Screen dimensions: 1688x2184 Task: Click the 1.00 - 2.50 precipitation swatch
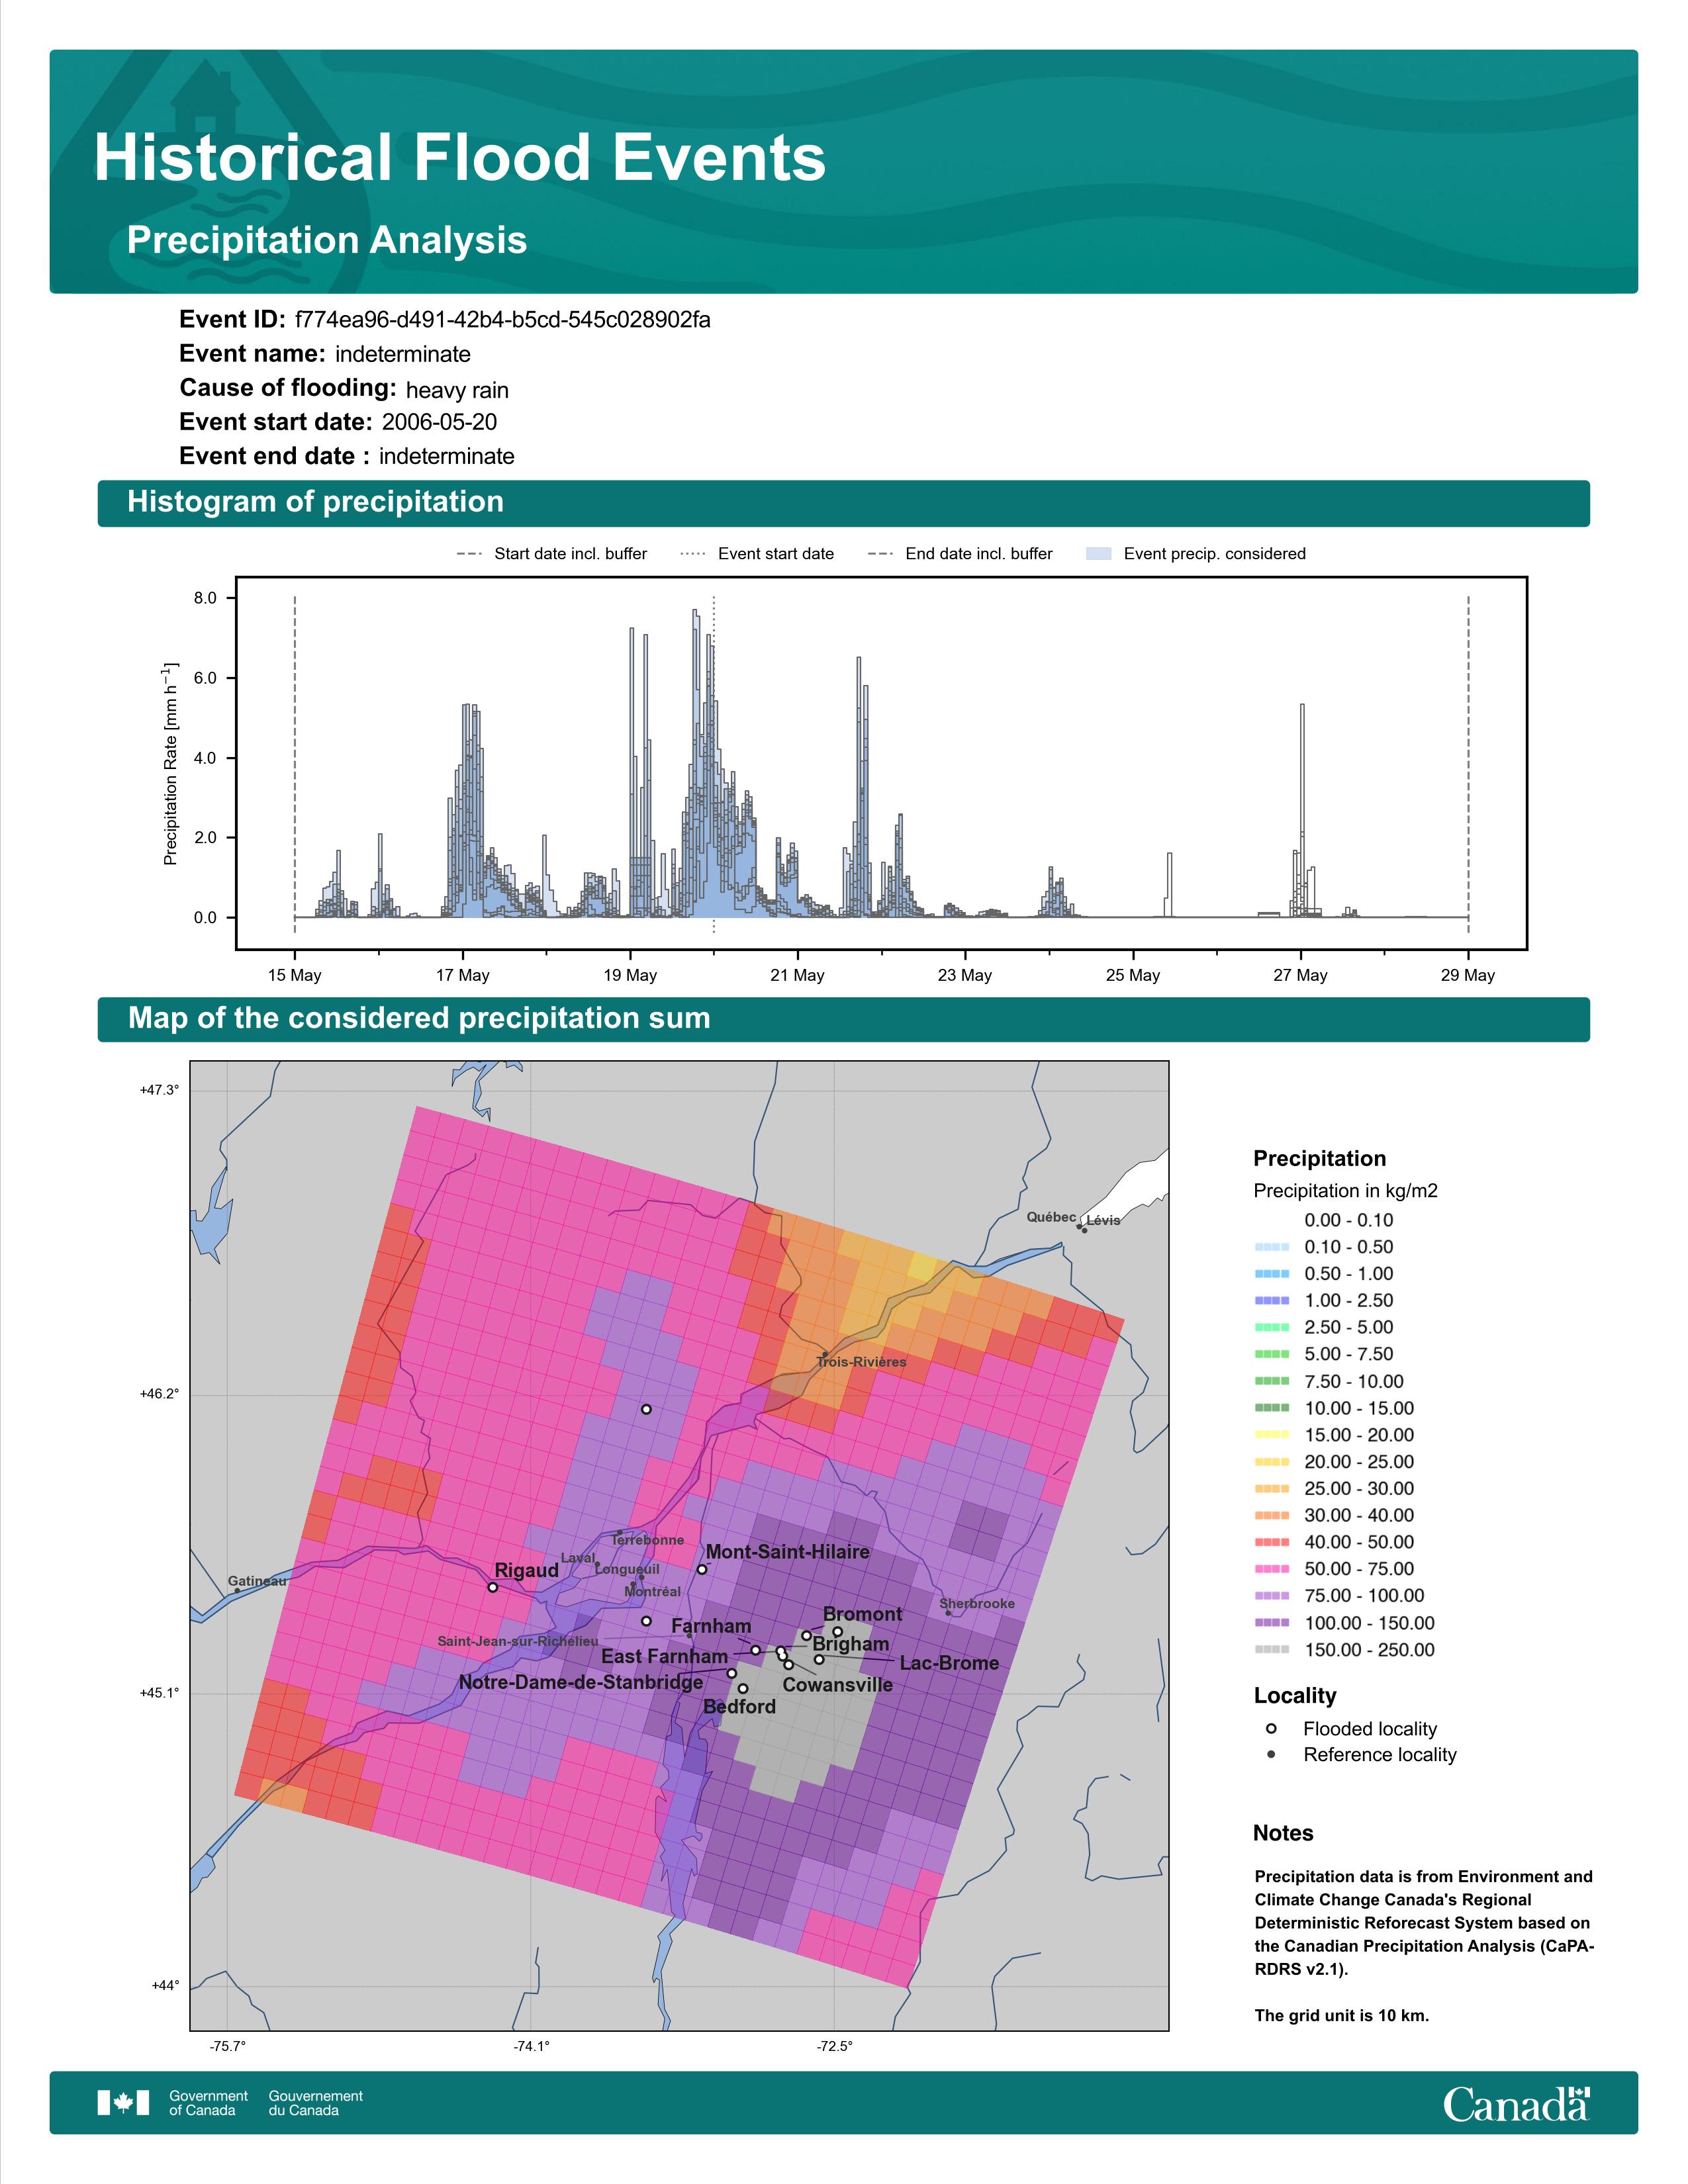(1271, 1301)
